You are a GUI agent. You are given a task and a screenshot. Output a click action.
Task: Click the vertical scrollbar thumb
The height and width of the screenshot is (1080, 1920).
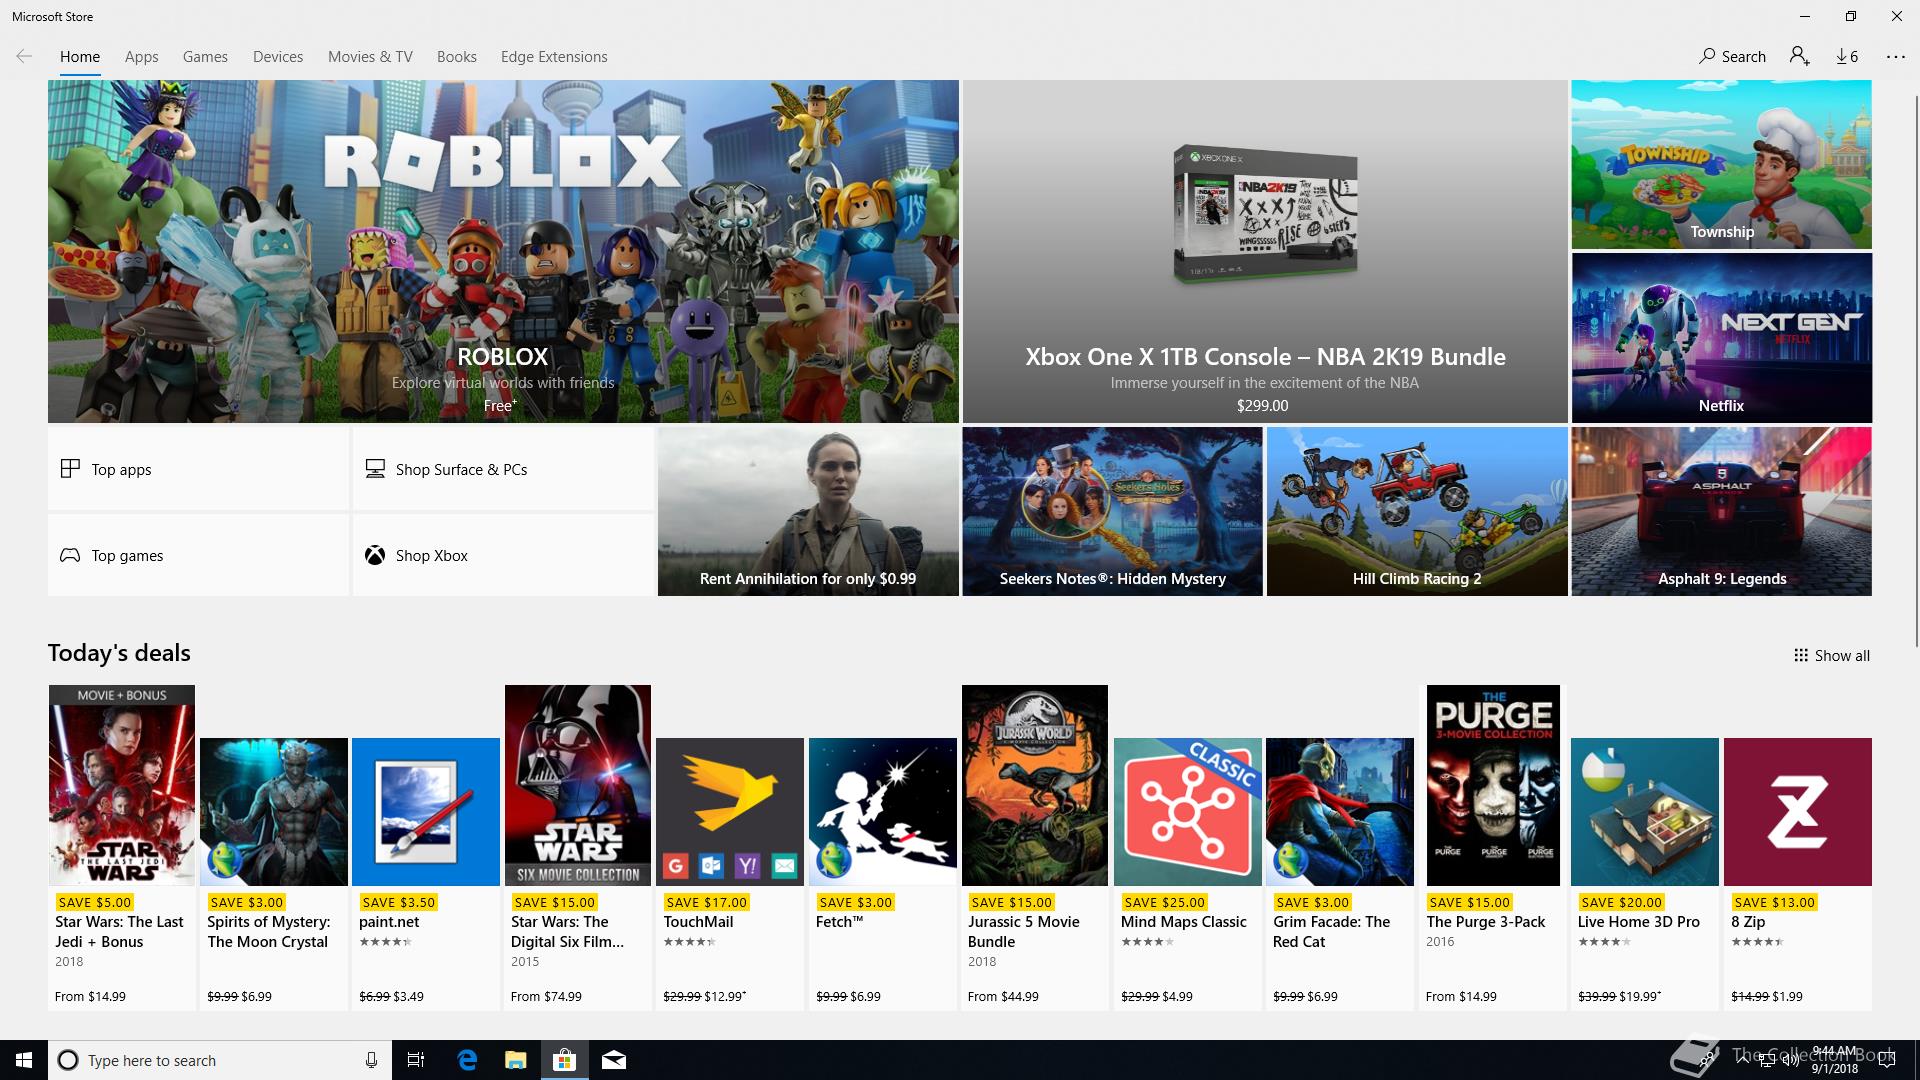point(1915,370)
